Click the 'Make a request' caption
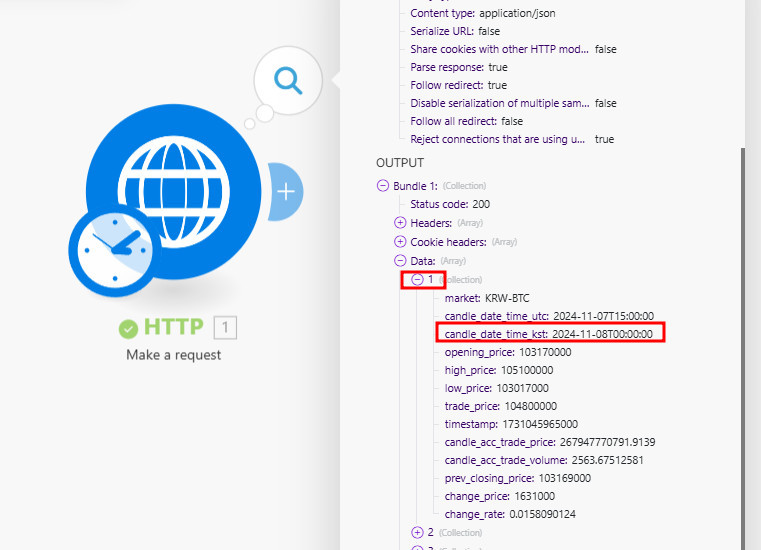The height and width of the screenshot is (550, 761). (x=173, y=355)
